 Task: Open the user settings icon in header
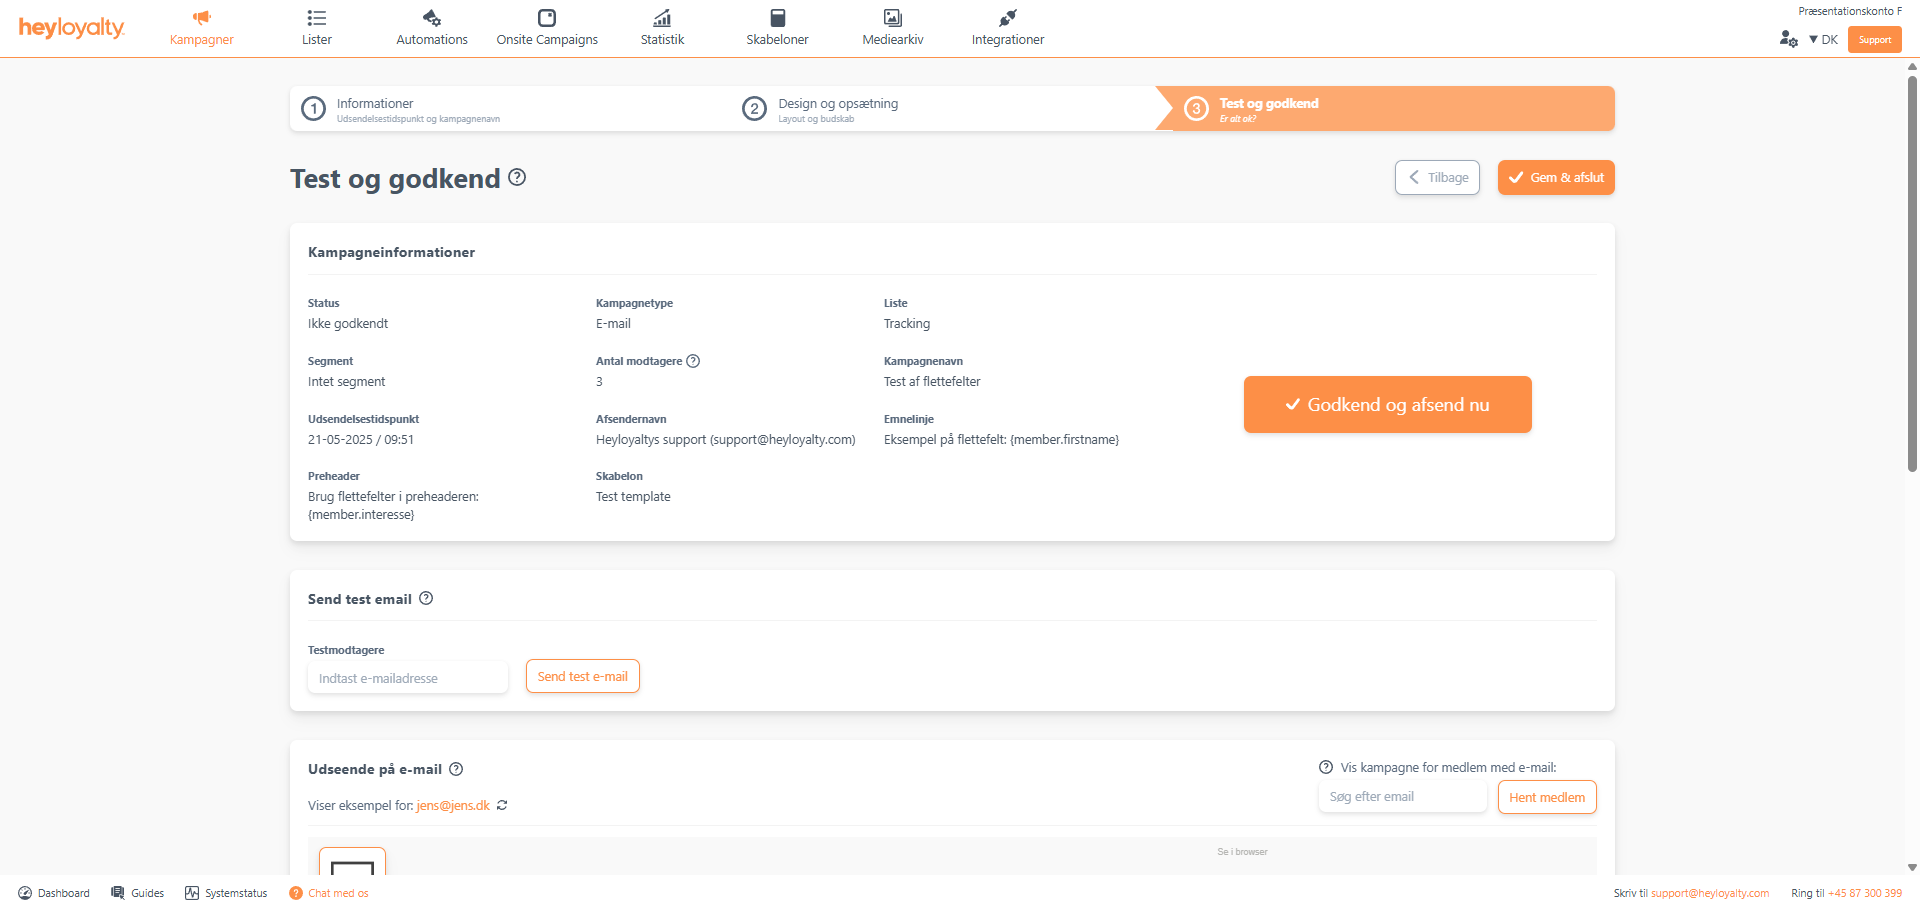(1788, 39)
